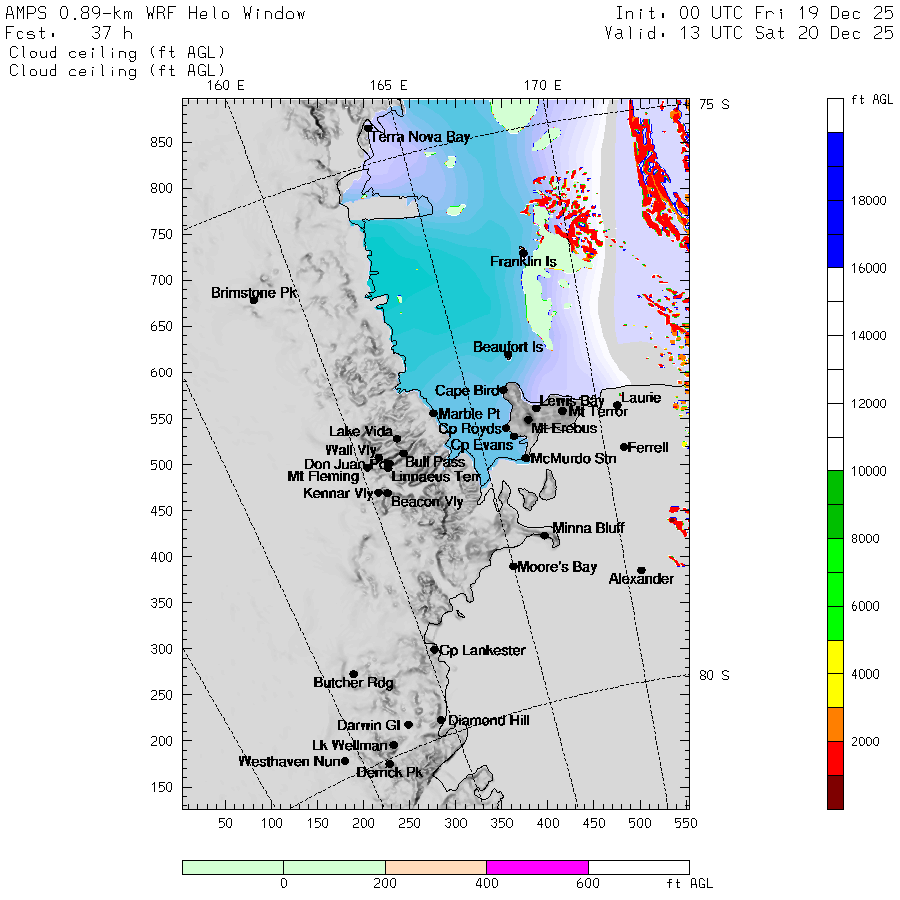Viewport: 900px width, 900px height.
Task: Click the Cp Evans label
Action: tap(482, 445)
